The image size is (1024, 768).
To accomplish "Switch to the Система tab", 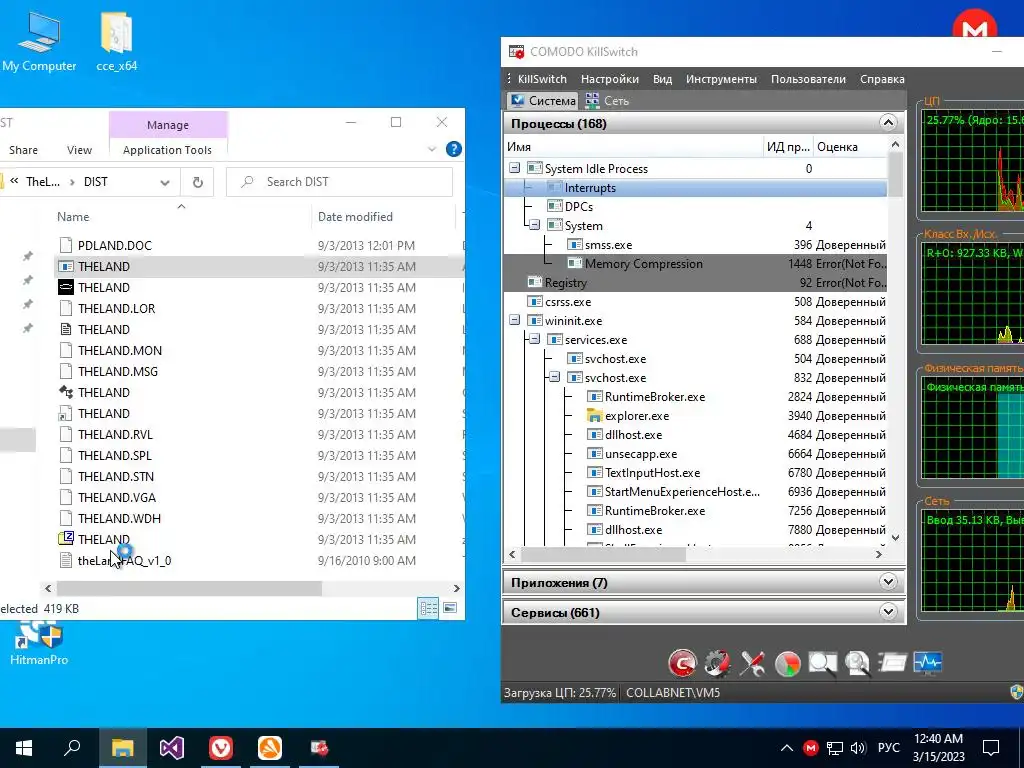I will pyautogui.click(x=543, y=101).
